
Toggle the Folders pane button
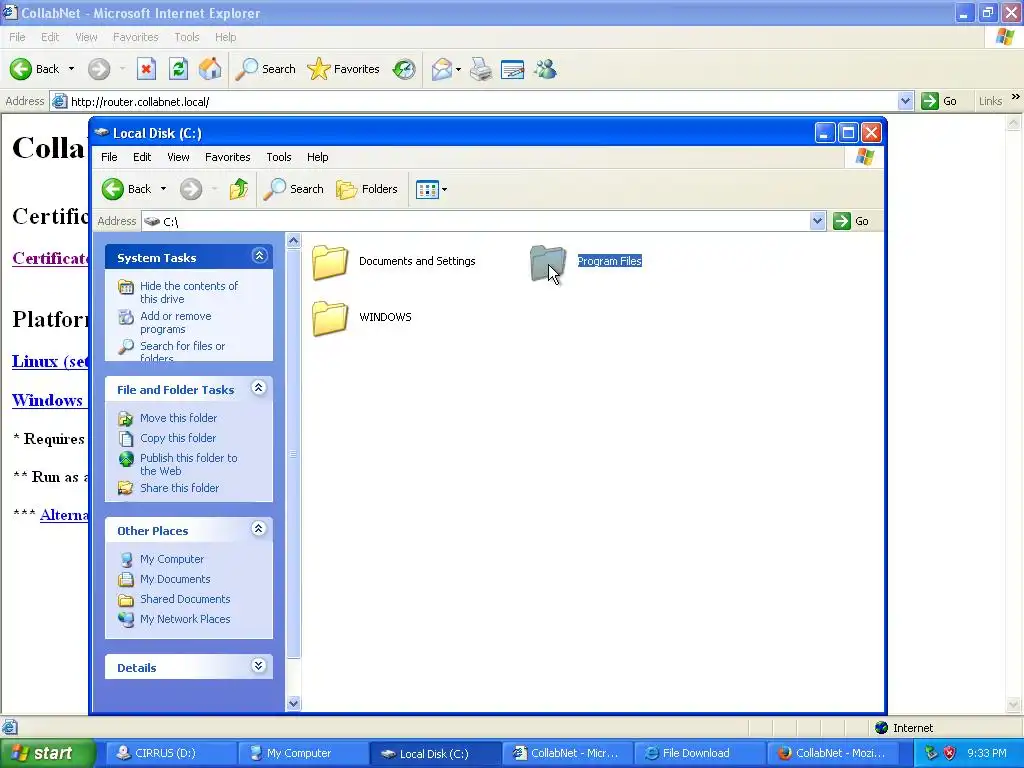click(367, 189)
